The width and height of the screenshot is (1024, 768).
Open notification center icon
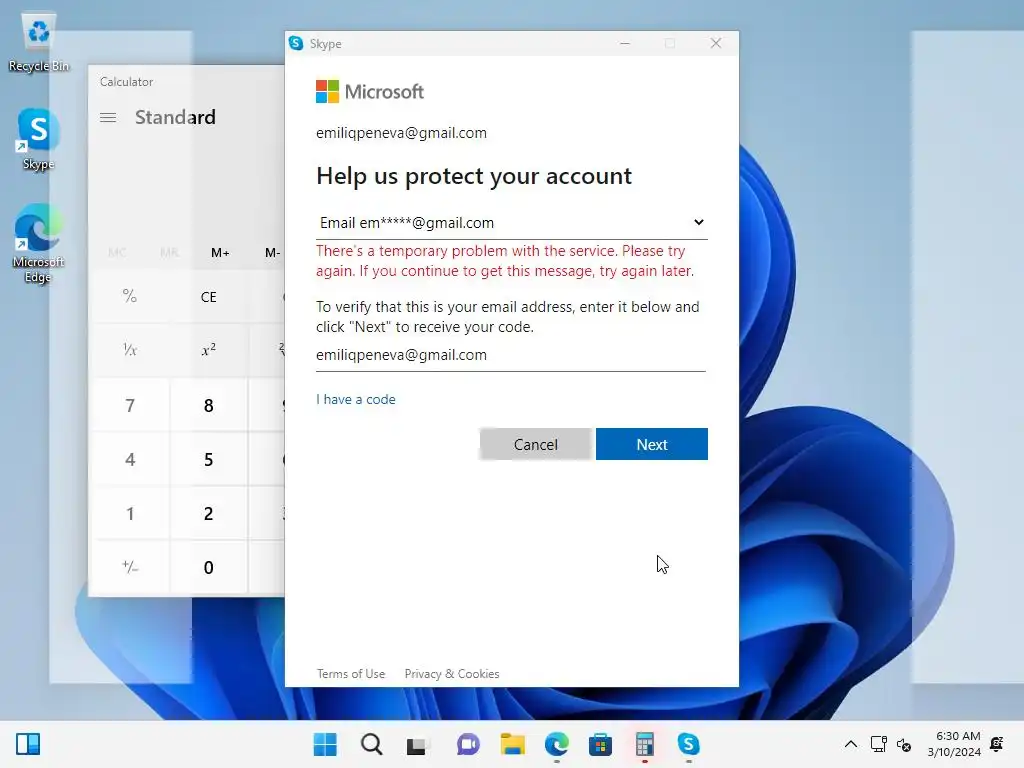pos(997,744)
